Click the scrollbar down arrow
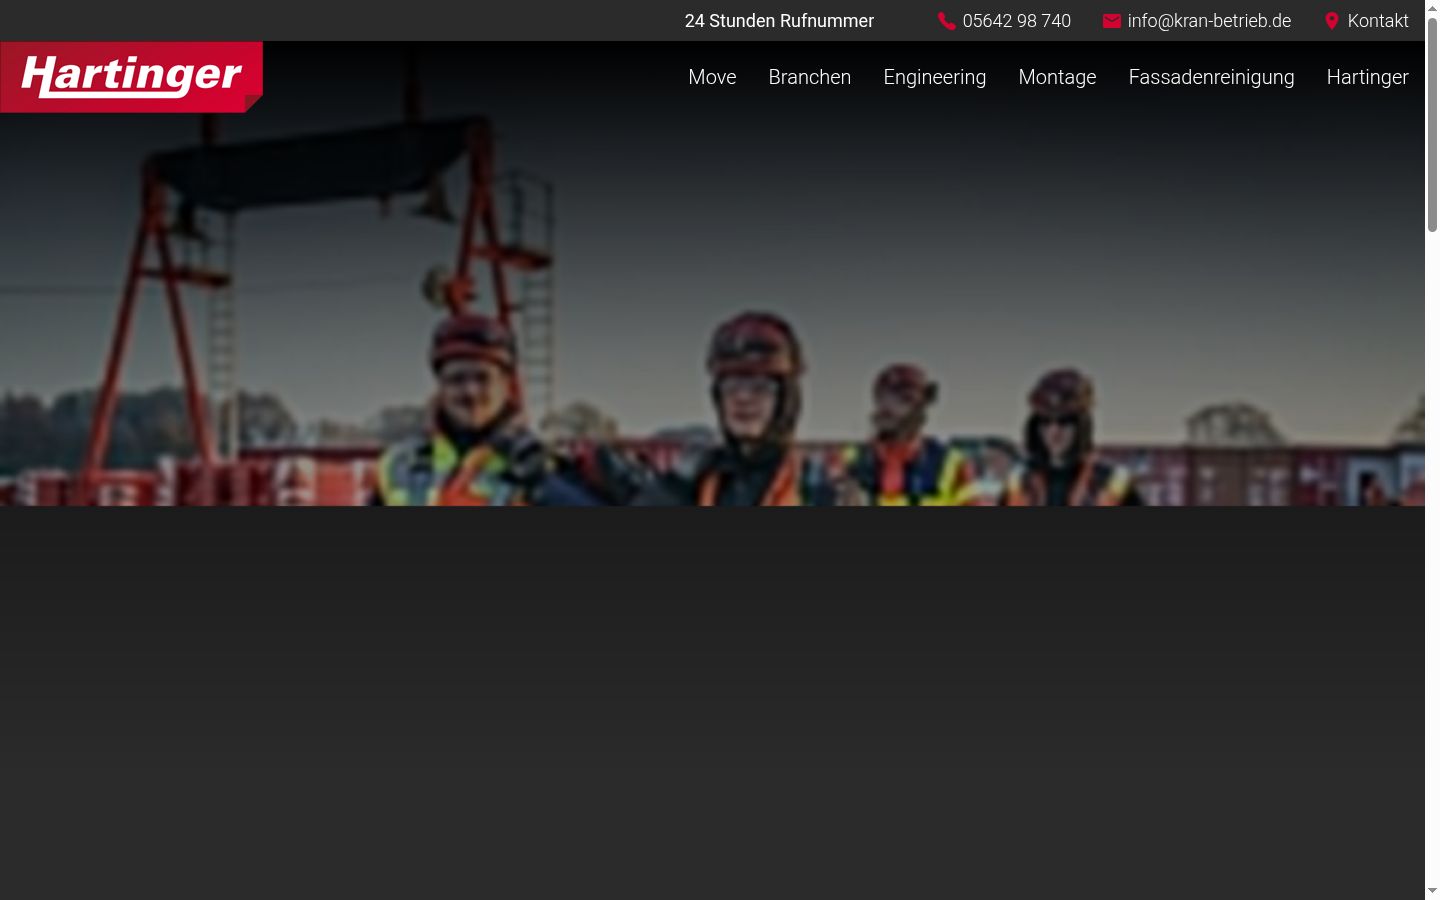The height and width of the screenshot is (900, 1440). (1432, 891)
